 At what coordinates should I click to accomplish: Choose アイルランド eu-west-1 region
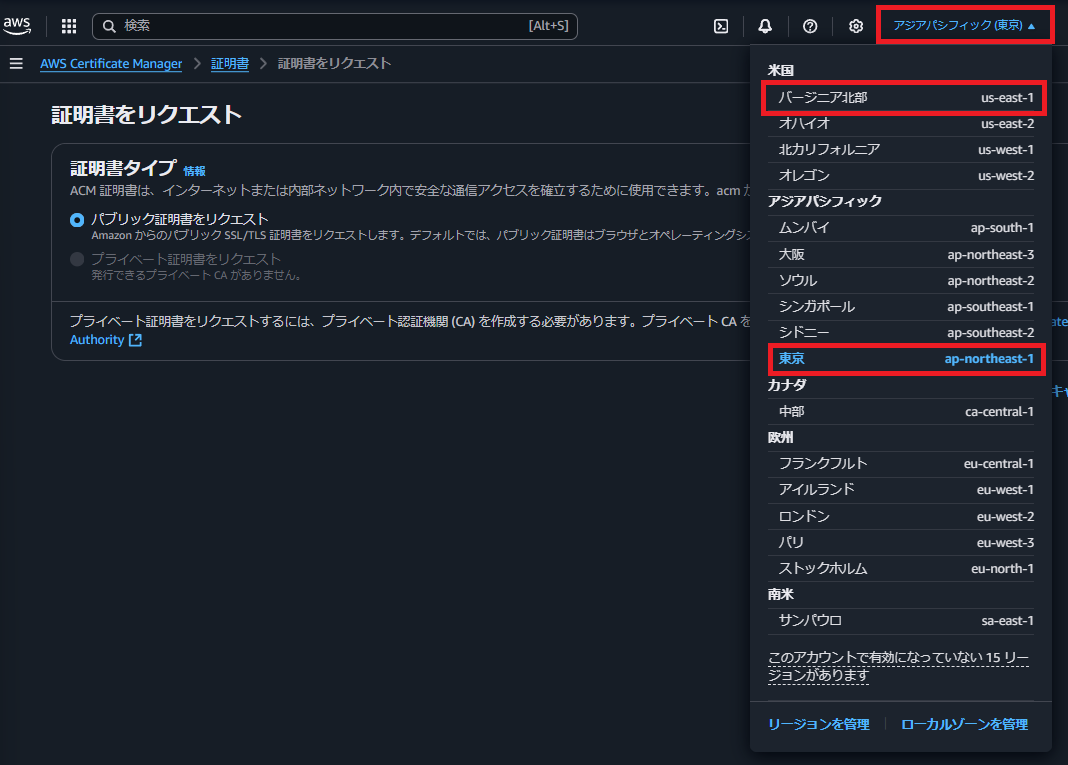[x=901, y=489]
